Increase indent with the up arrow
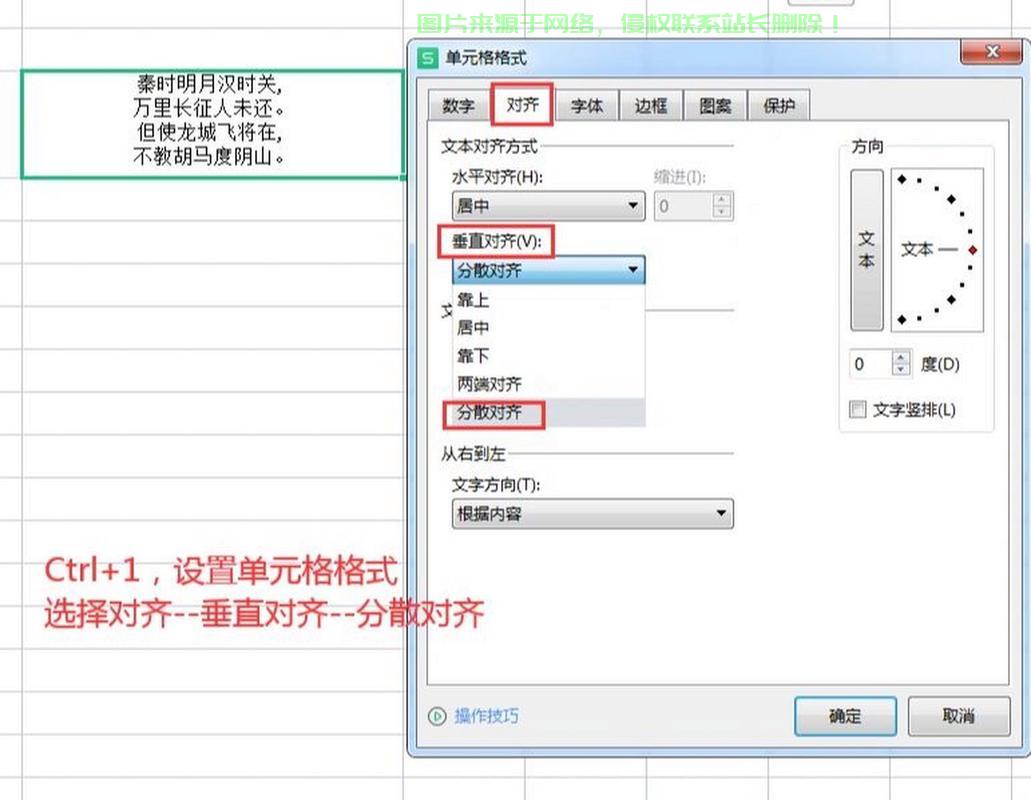The height and width of the screenshot is (800, 1031). click(x=722, y=199)
